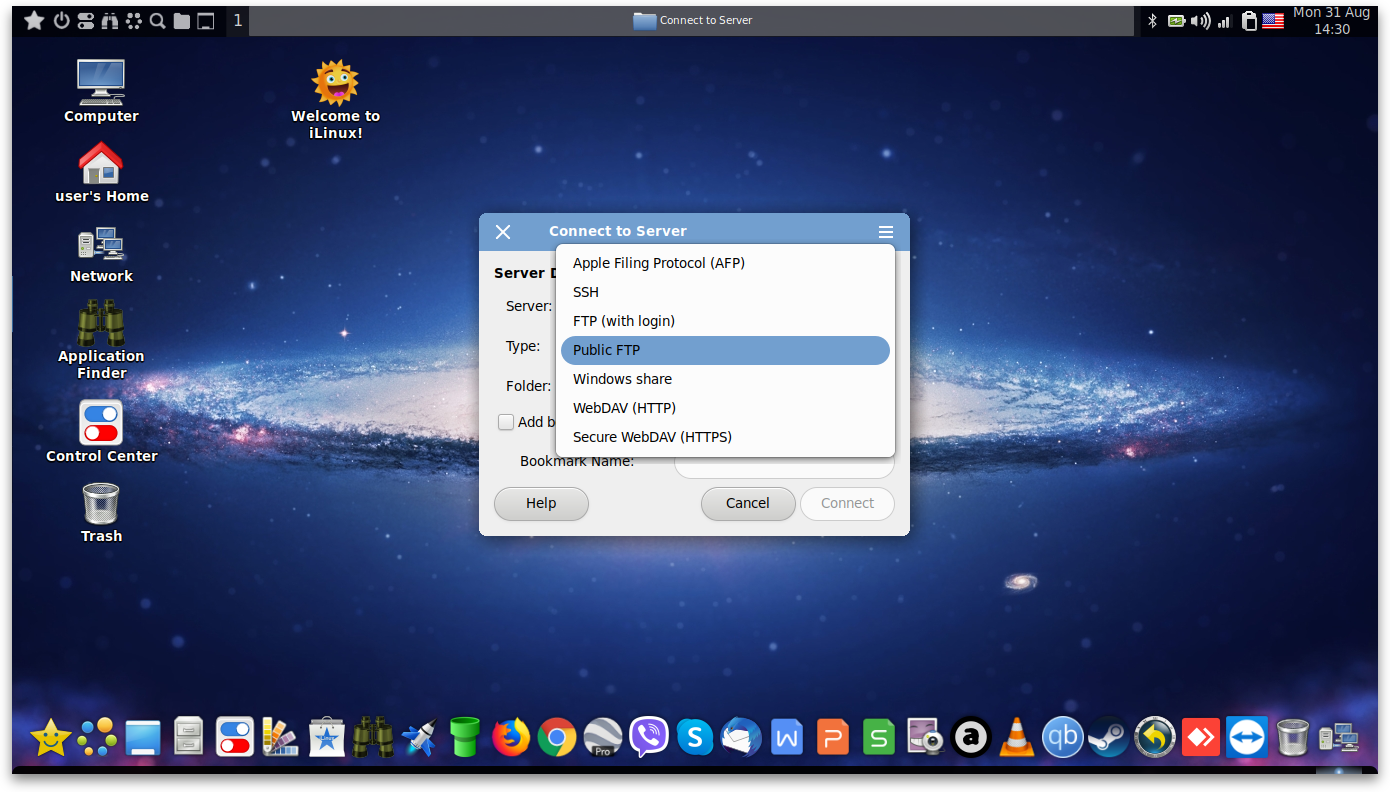Close the Connect to Server dialog

(503, 232)
